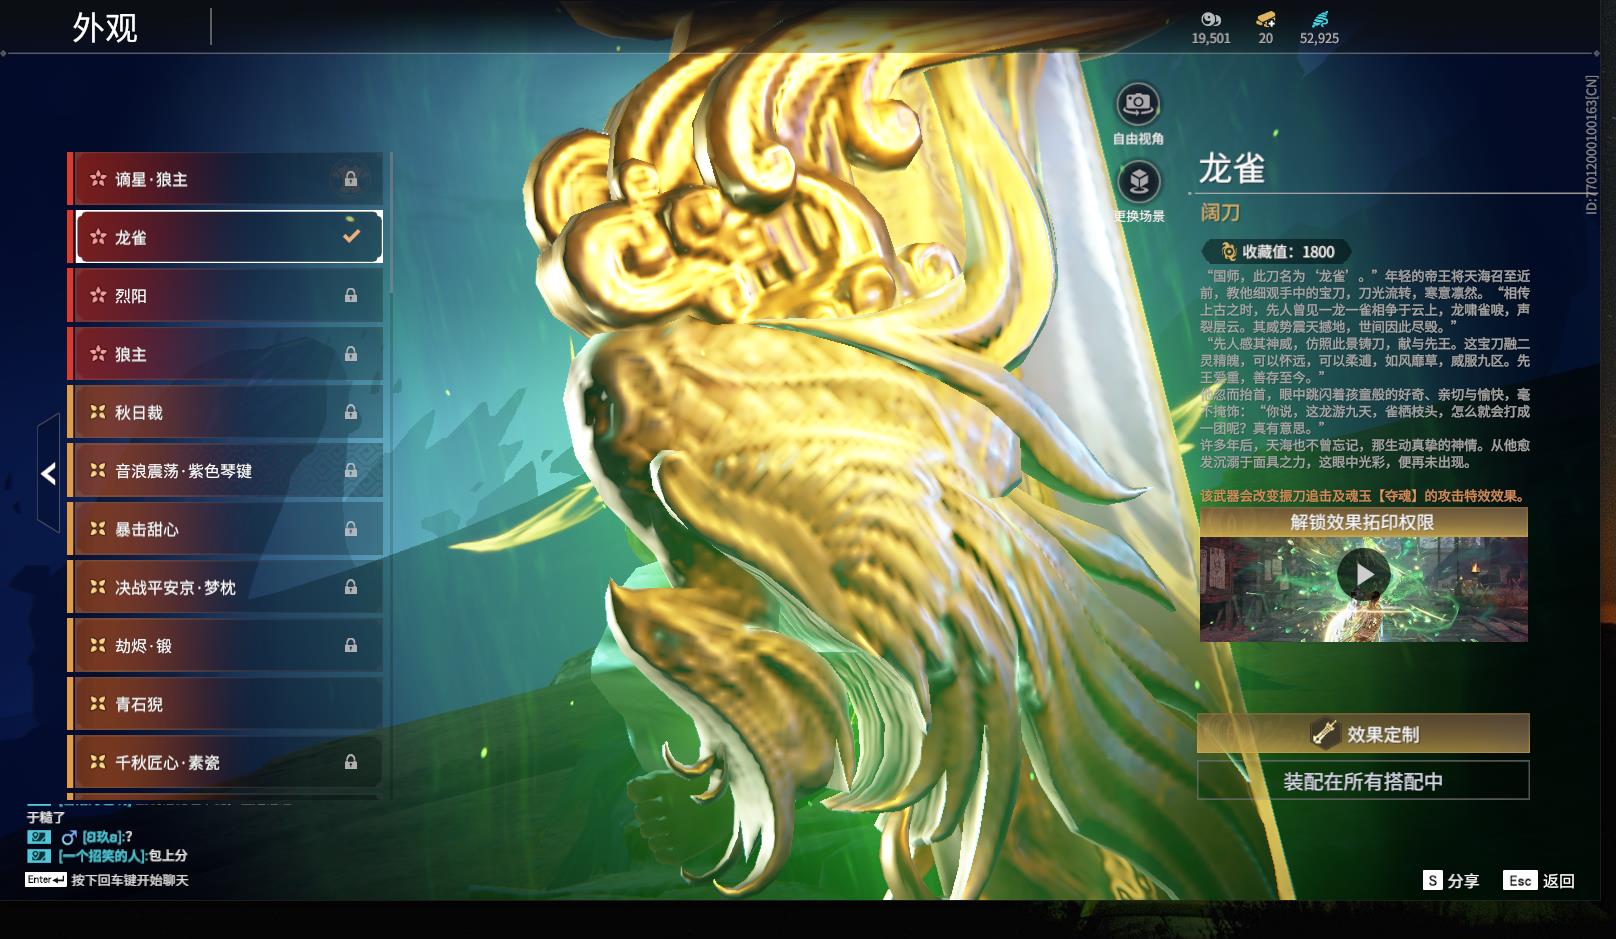The image size is (1616, 939).
Task: Click the Enter key chat icon
Action: (x=46, y=880)
